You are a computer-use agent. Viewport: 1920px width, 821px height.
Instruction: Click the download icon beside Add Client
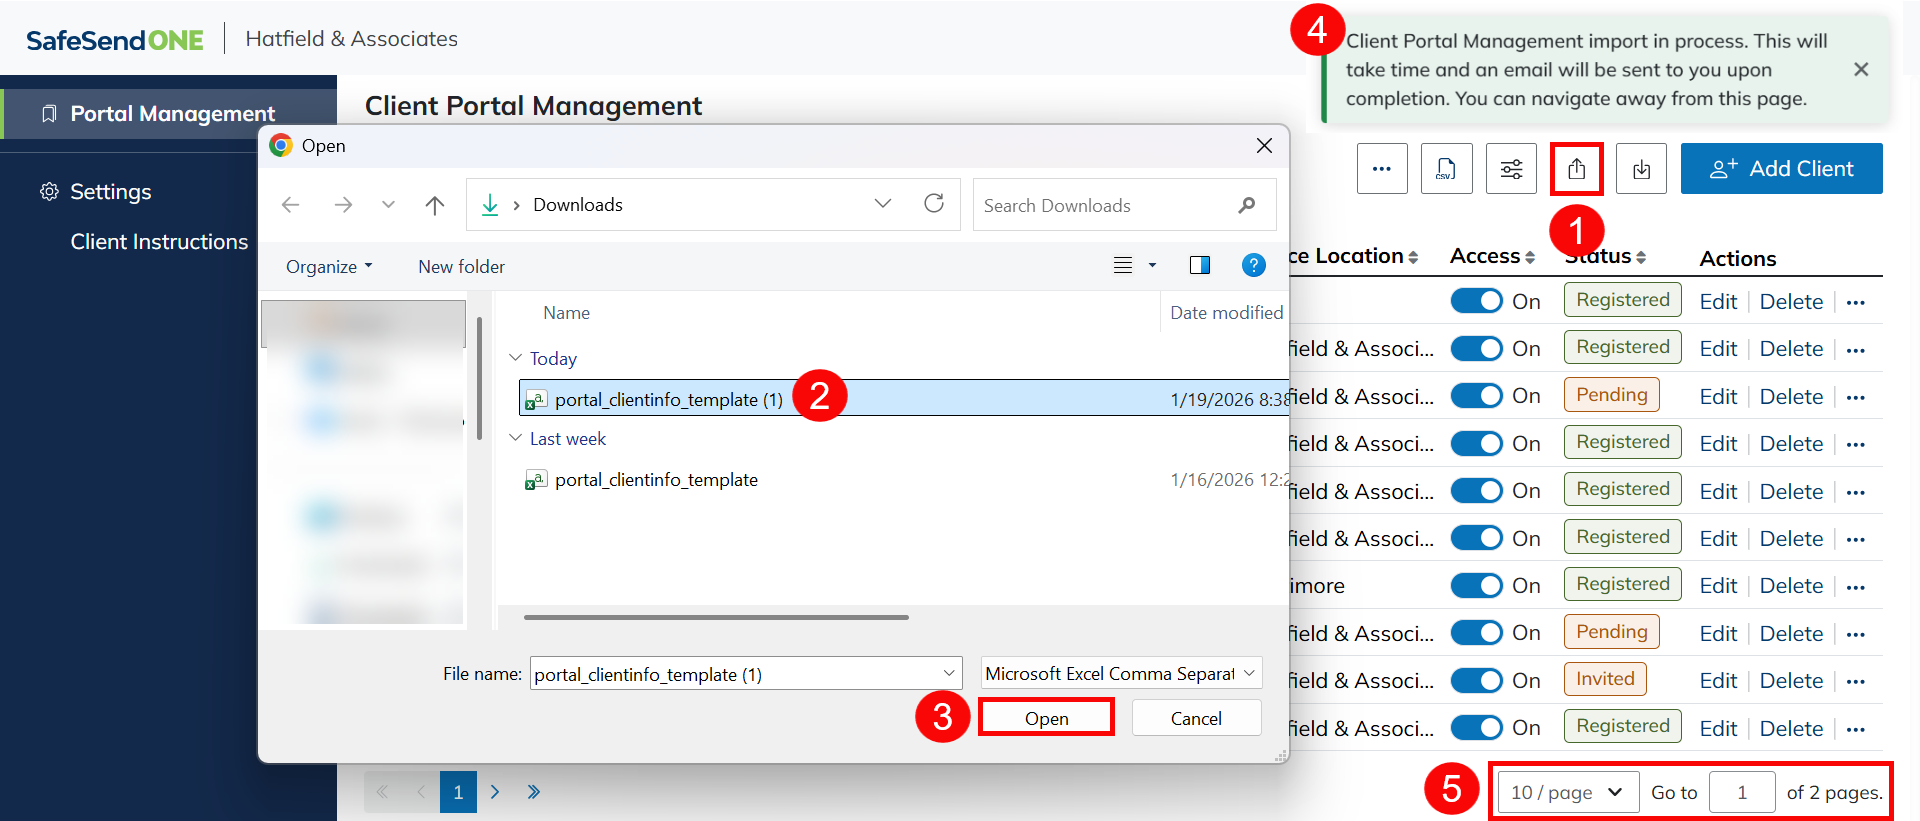point(1641,169)
